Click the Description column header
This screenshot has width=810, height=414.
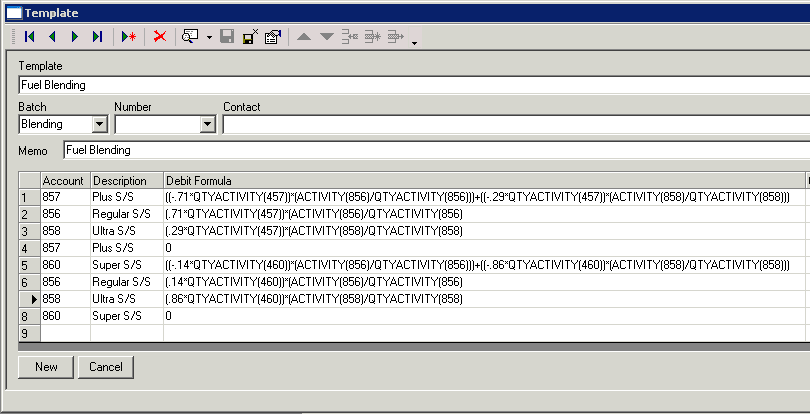tap(127, 181)
